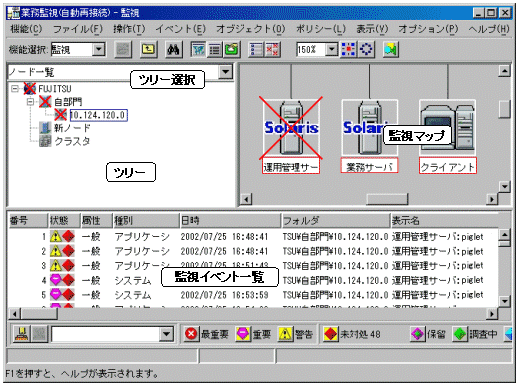Sort events by 状態 column header
The image size is (519, 386).
64,220
